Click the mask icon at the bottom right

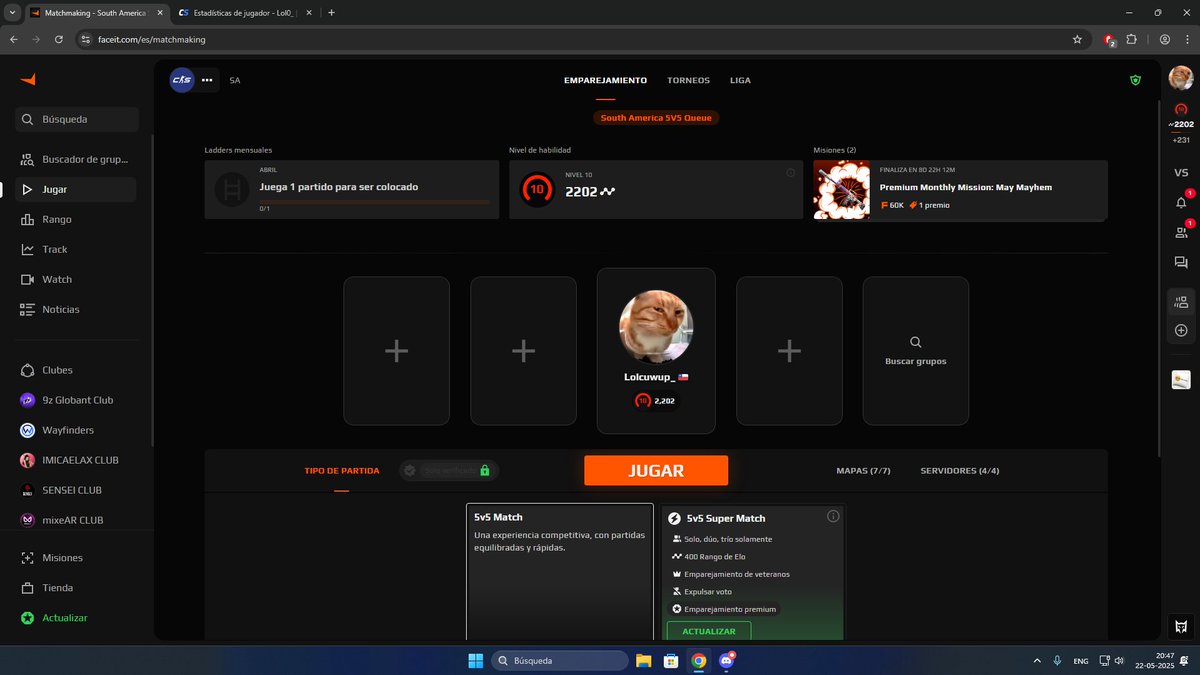1181,626
